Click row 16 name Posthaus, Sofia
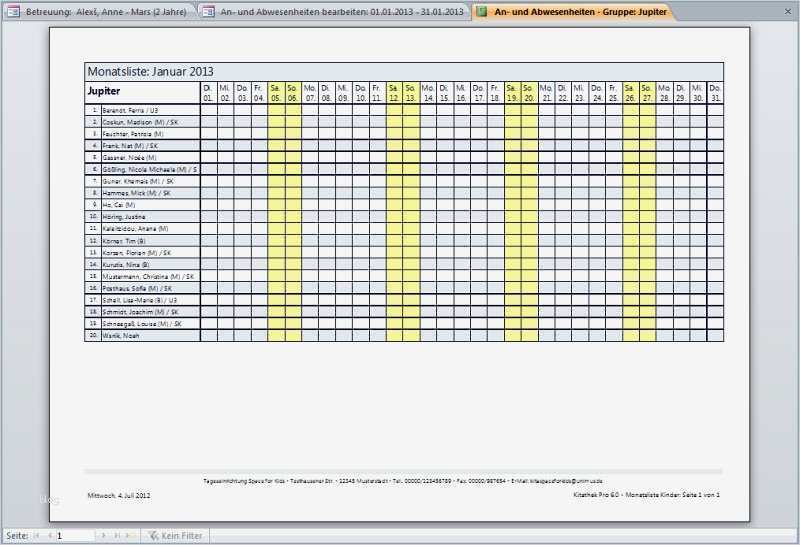Screen dimensions: 800x545 pyautogui.click(x=137, y=288)
